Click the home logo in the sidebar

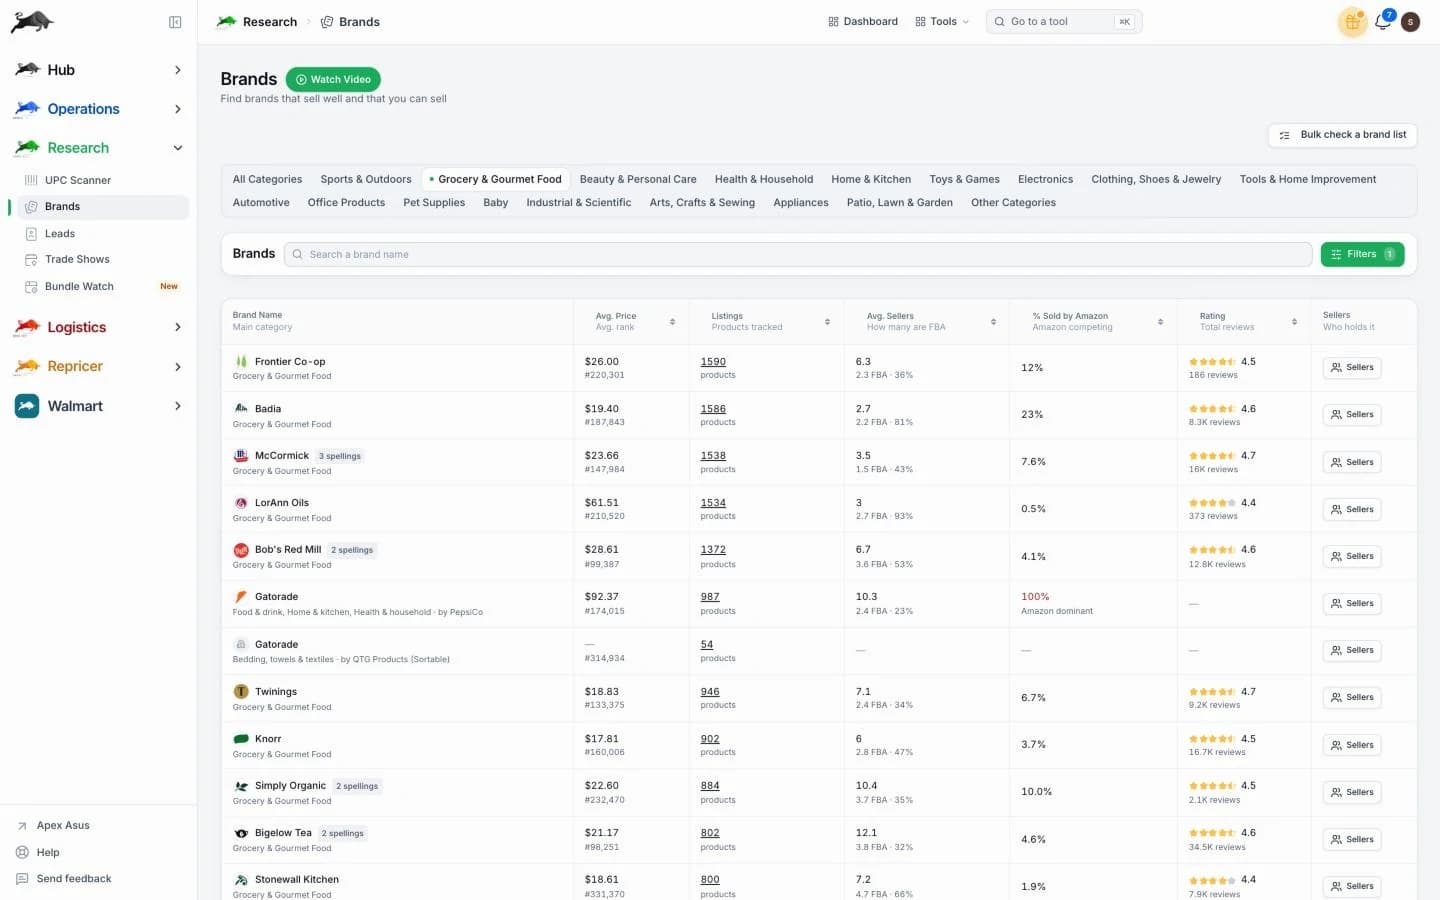pos(32,21)
